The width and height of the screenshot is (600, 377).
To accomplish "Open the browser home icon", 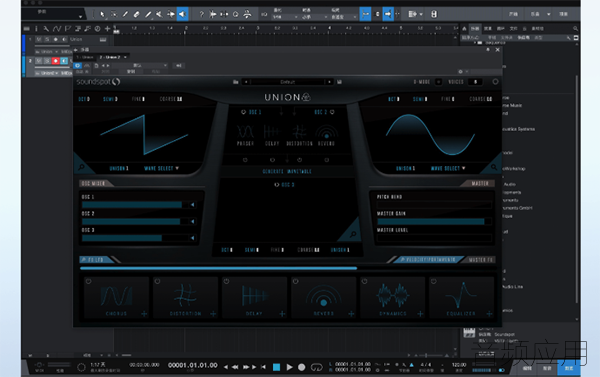I will coord(464,29).
